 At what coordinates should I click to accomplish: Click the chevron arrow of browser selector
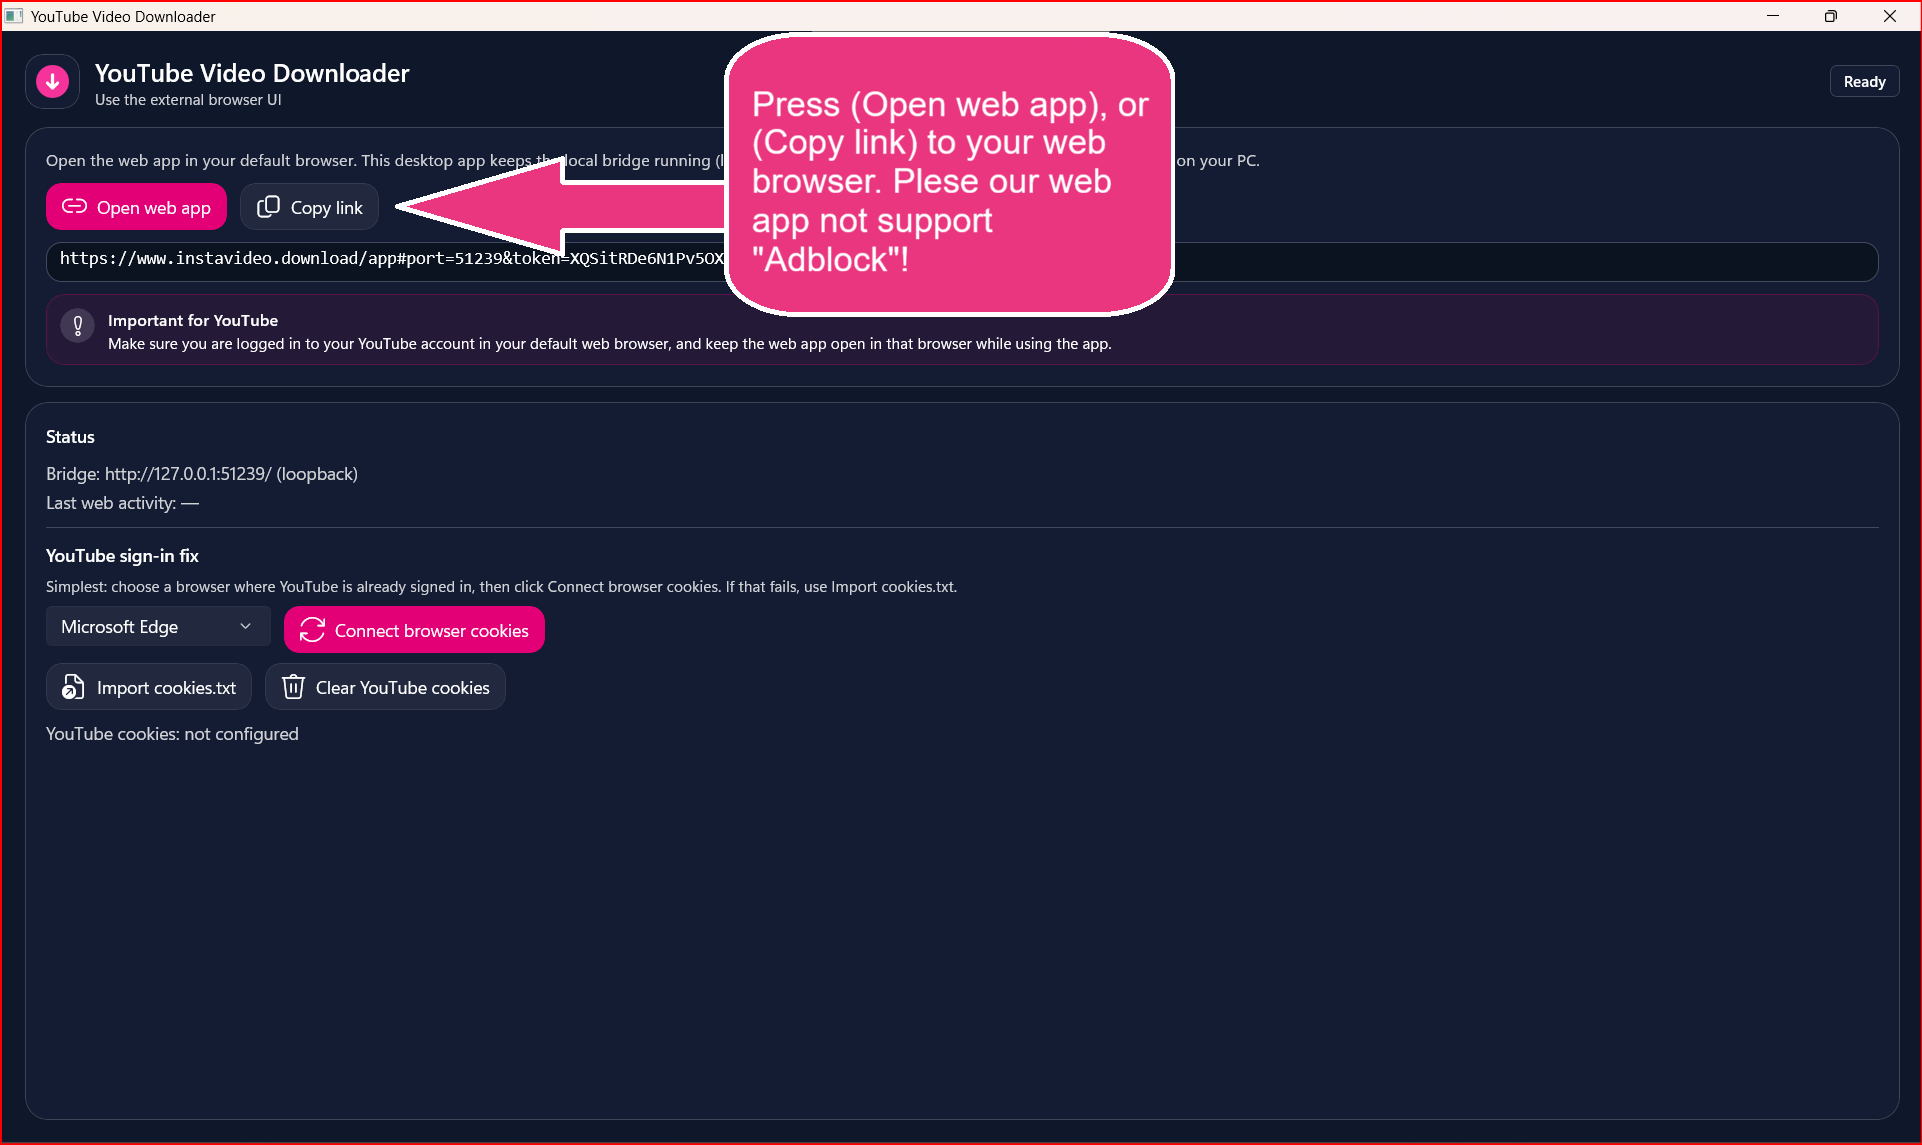(x=245, y=627)
